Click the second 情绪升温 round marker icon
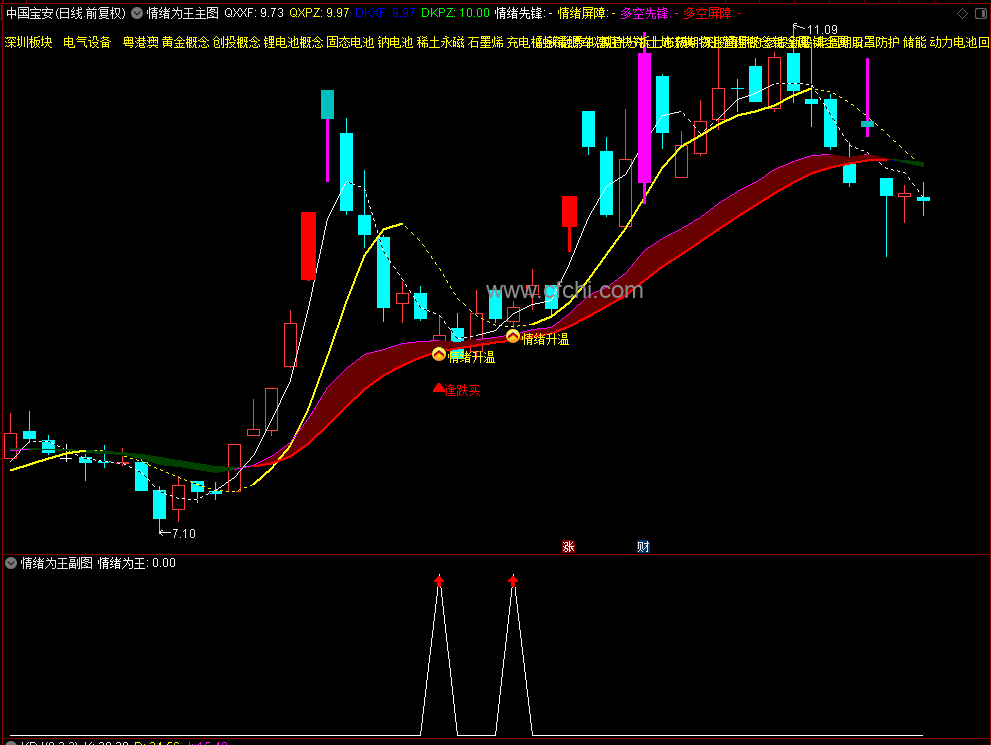This screenshot has height=745, width=991. [x=513, y=336]
